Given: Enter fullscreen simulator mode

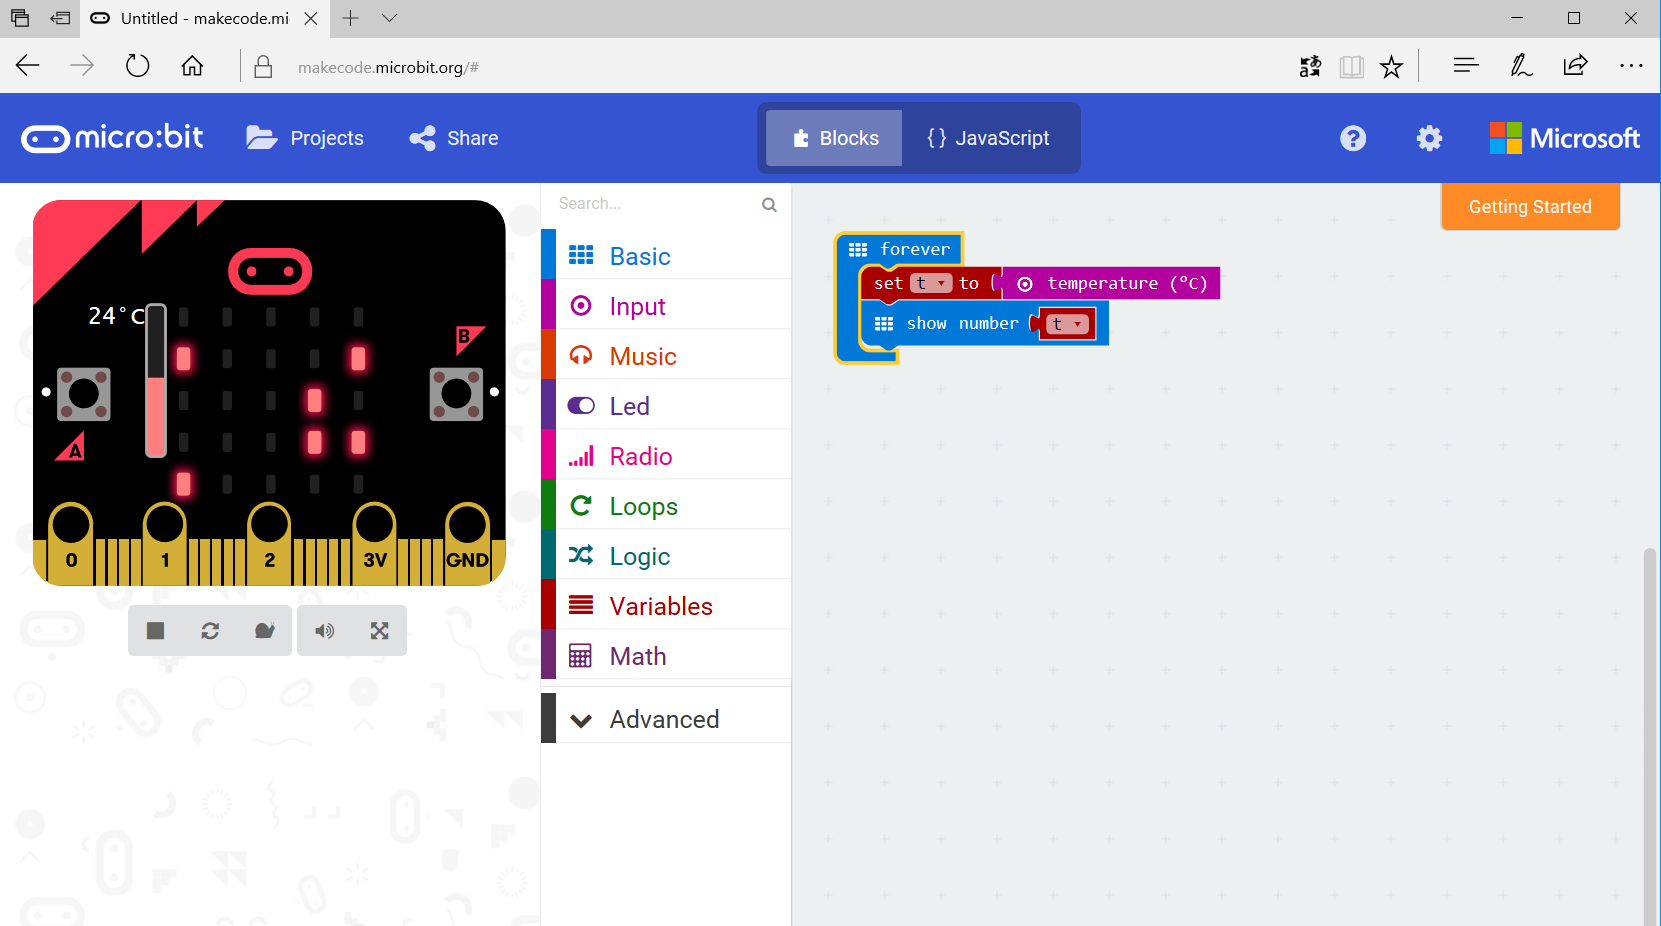Looking at the screenshot, I should [x=379, y=630].
